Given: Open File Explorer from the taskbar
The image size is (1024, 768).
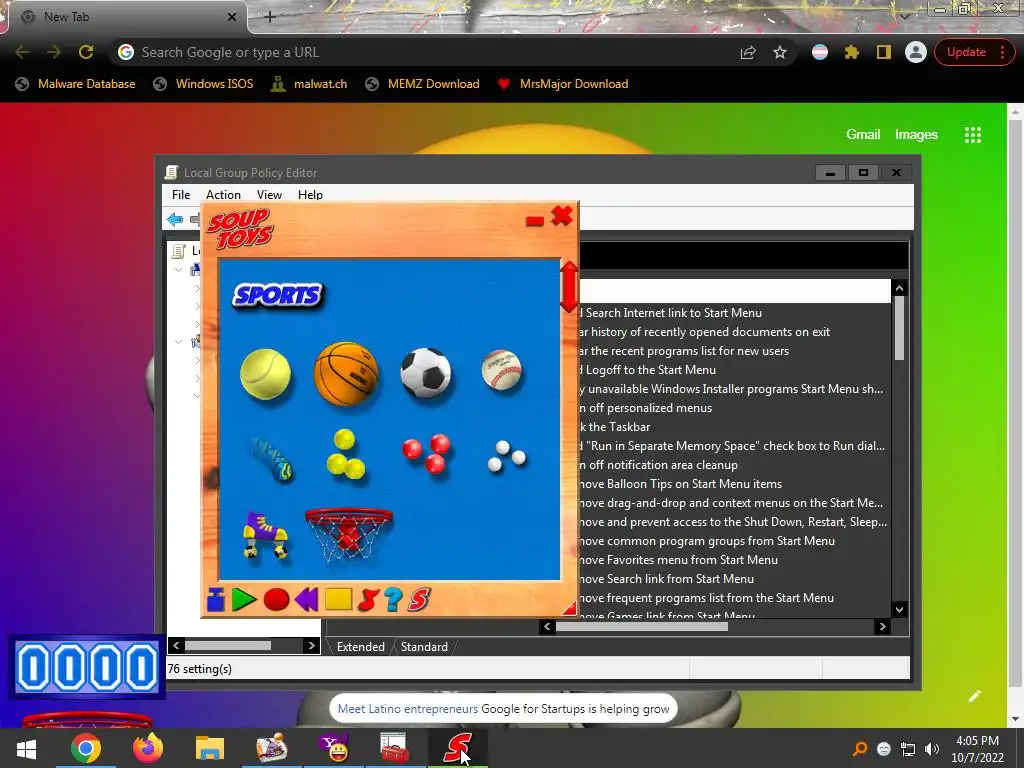Looking at the screenshot, I should (x=210, y=748).
